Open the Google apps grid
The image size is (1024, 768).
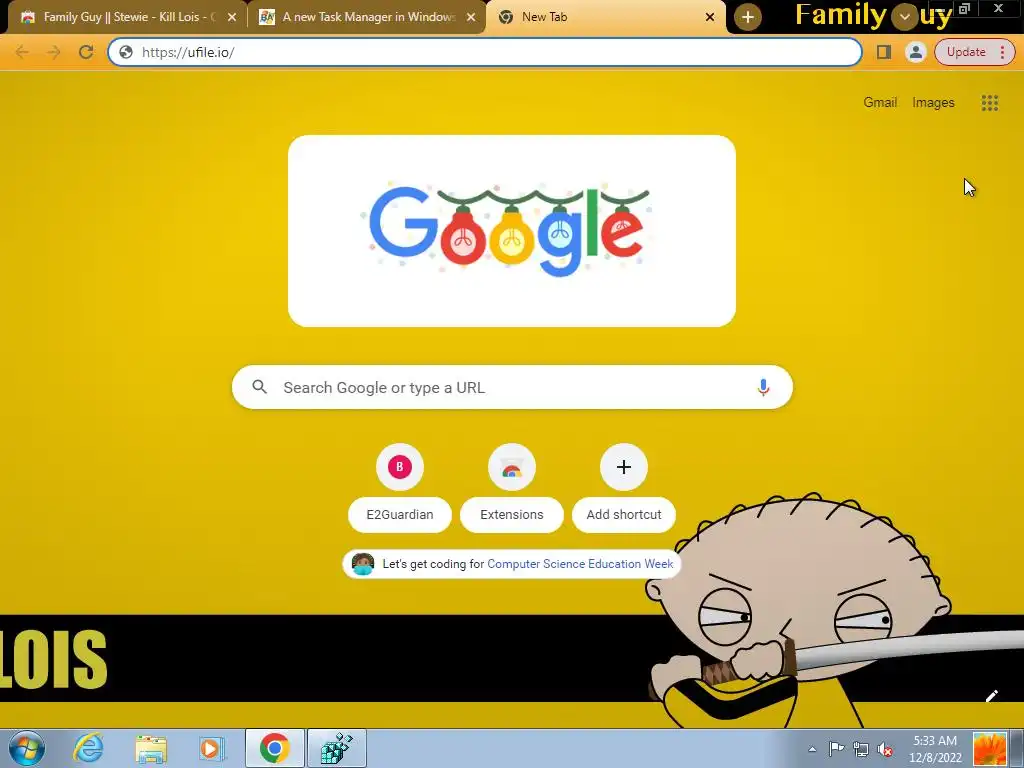pos(989,103)
